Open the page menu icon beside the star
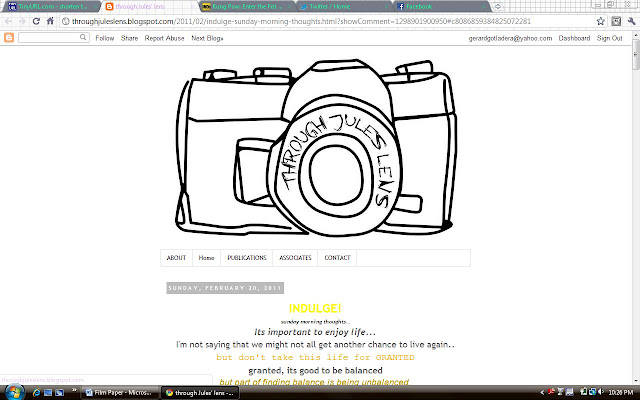 click(x=616, y=21)
